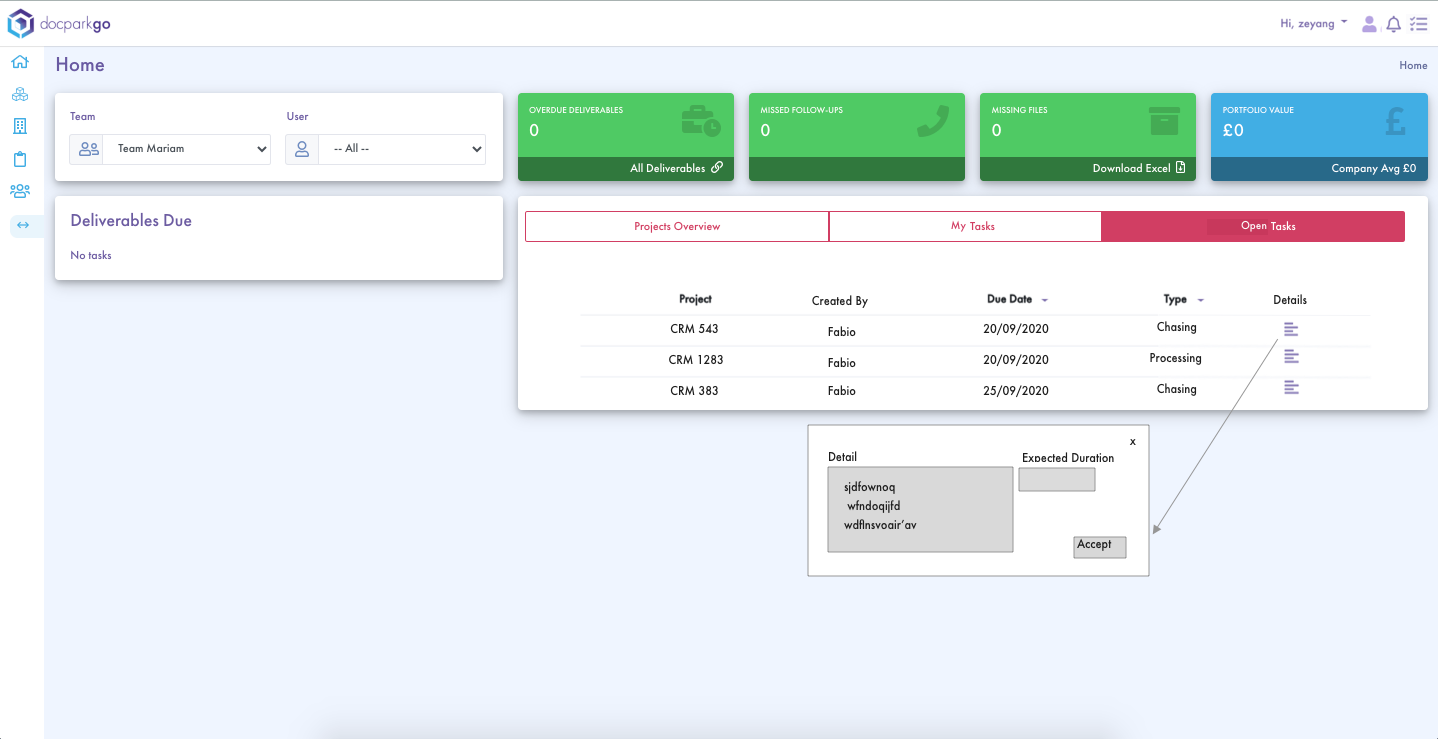The height and width of the screenshot is (746, 1438).
Task: Expand the User filter dropdown
Action: click(401, 149)
